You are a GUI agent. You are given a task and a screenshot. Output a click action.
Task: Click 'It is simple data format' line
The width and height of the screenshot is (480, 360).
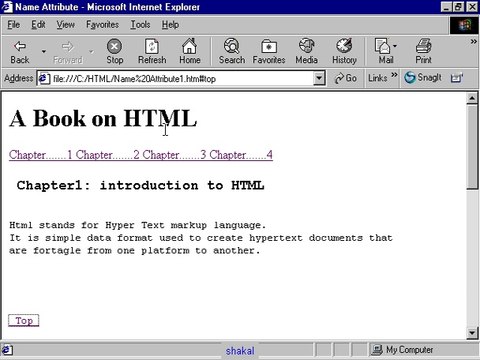coord(201,238)
